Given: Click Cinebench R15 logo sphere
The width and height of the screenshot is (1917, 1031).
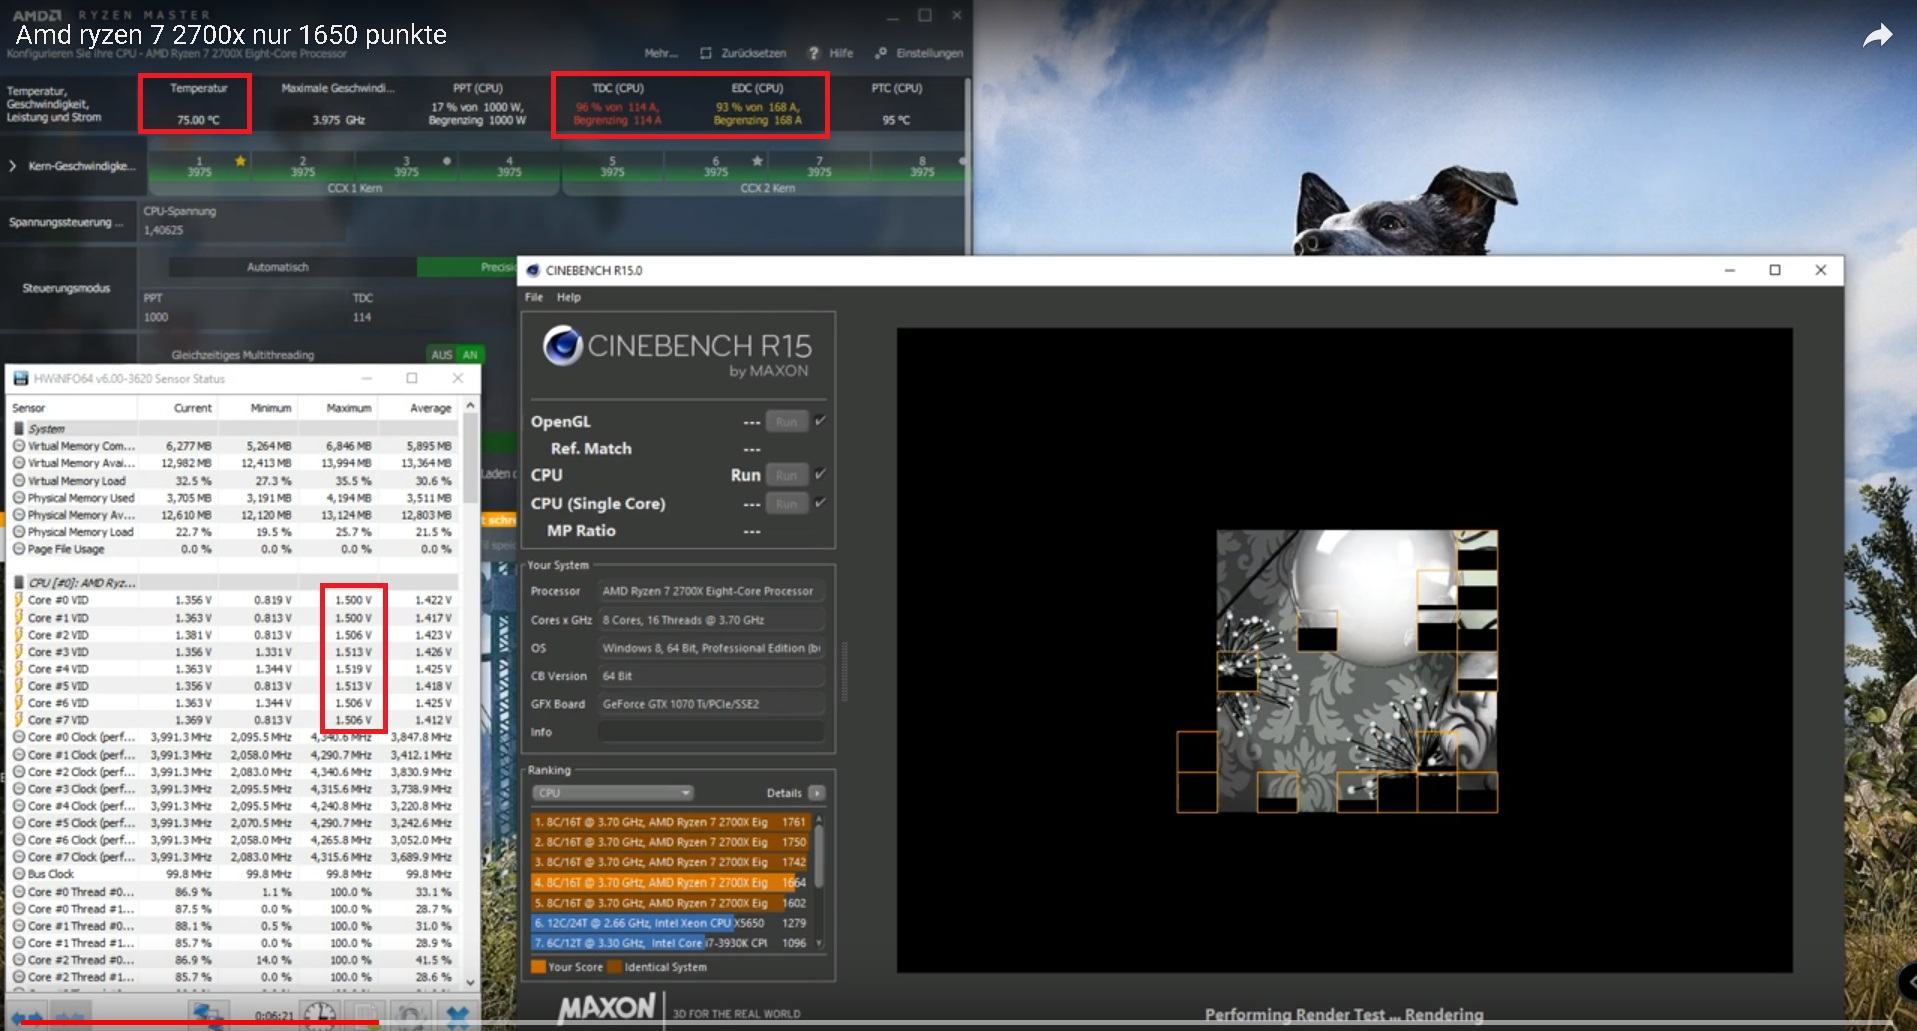Looking at the screenshot, I should [x=562, y=346].
